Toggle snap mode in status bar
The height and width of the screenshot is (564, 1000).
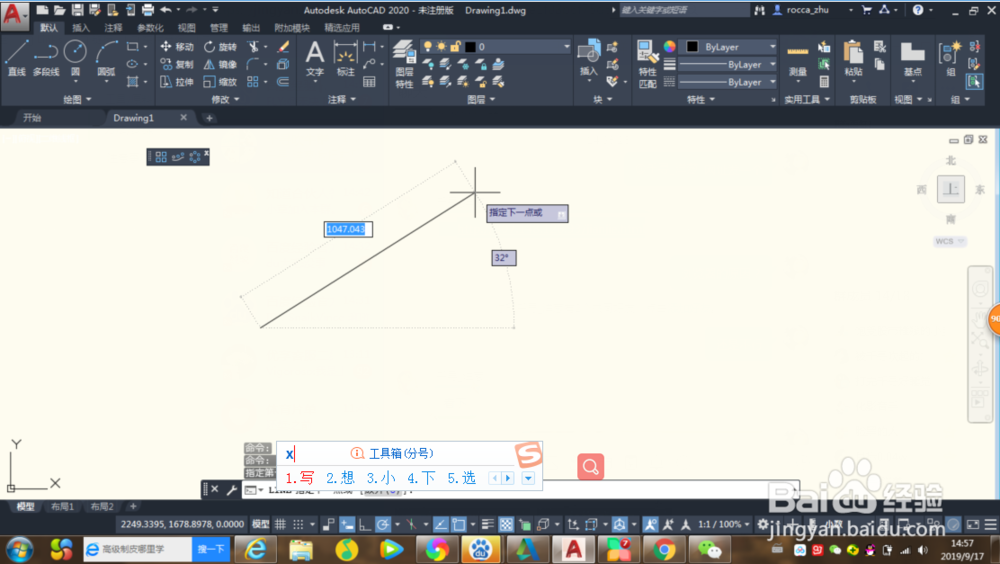298,524
